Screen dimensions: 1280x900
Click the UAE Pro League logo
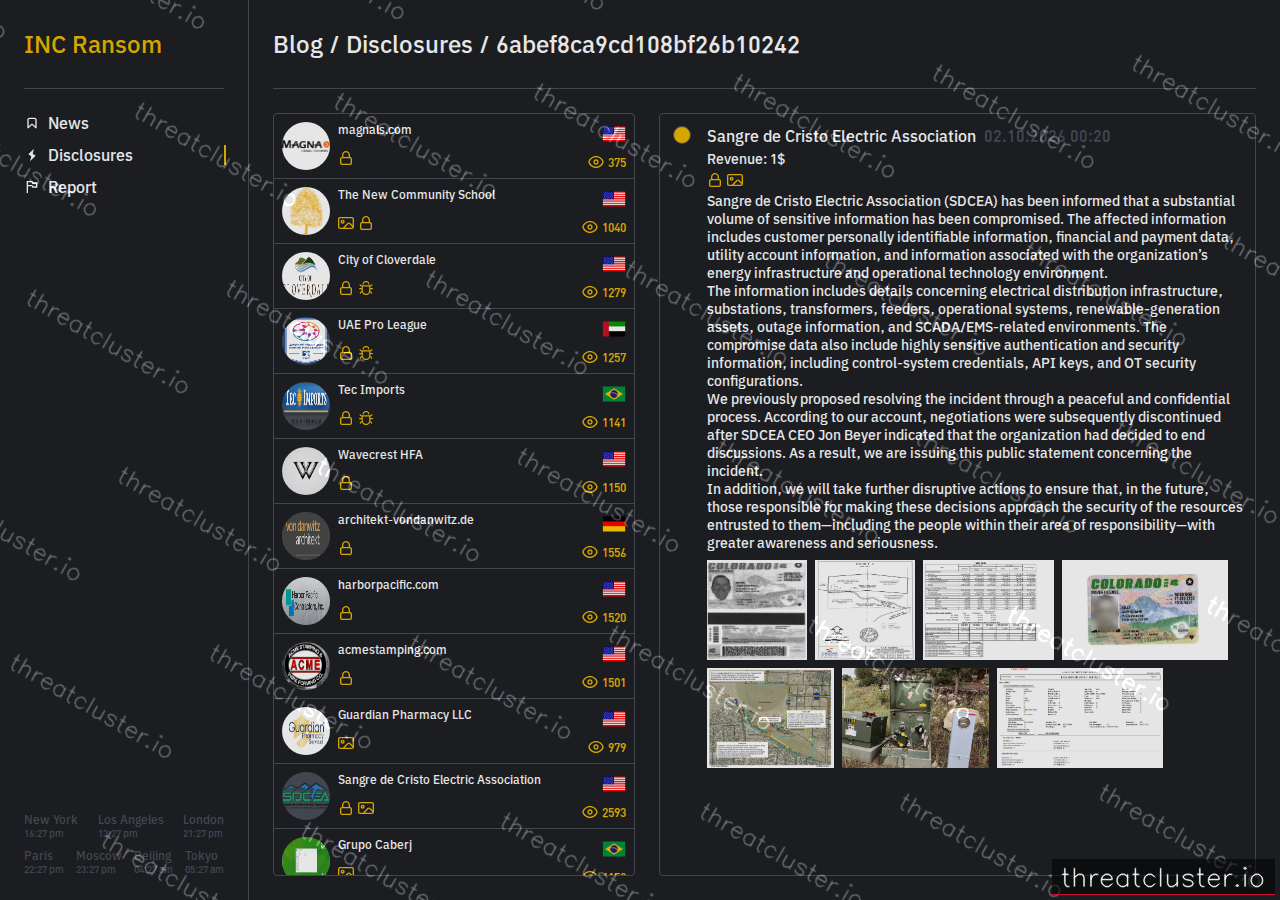tap(306, 341)
